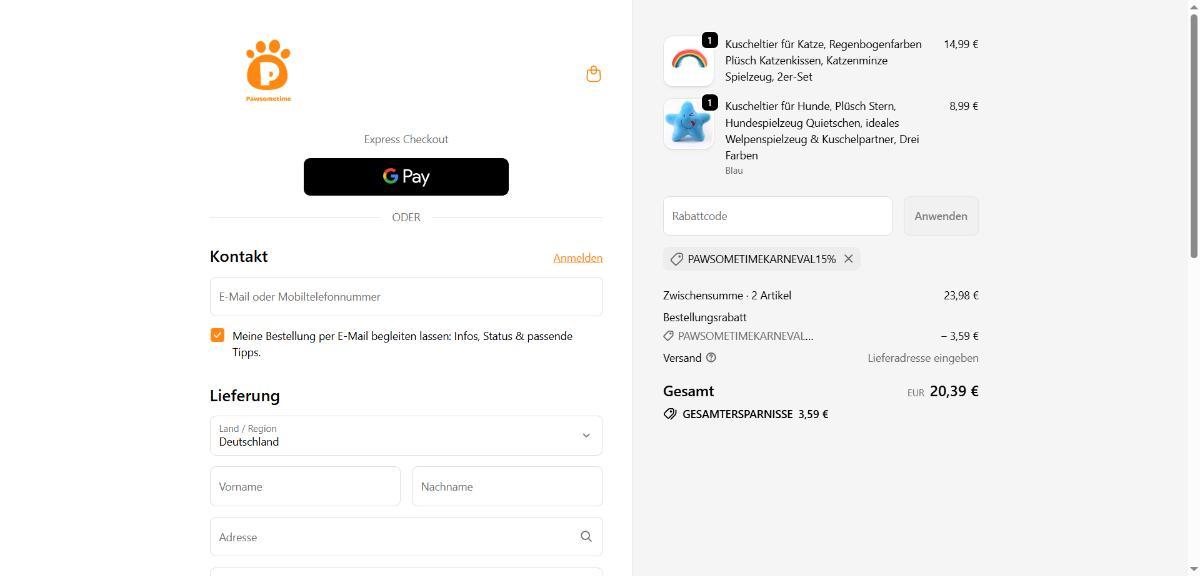
Task: Open the shopping bag cart icon
Action: click(593, 74)
